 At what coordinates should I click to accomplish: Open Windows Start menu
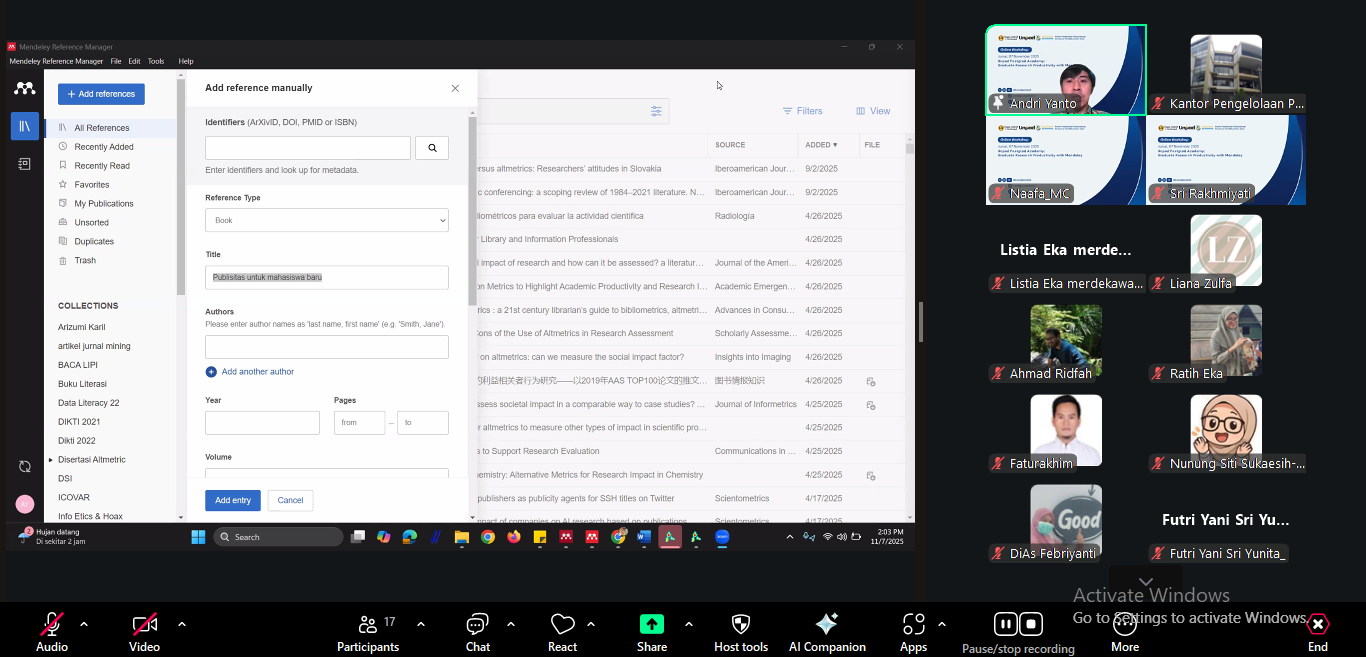(198, 537)
